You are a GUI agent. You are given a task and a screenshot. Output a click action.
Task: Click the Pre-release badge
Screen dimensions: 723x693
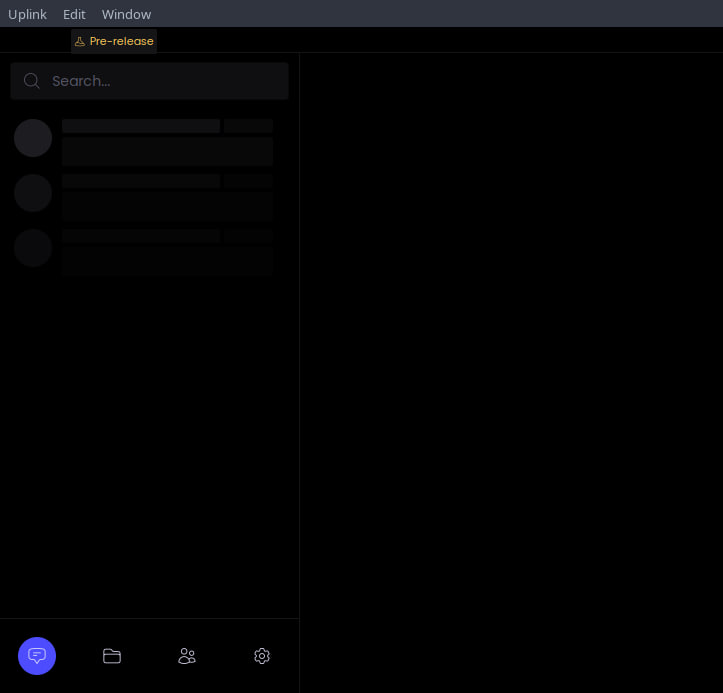114,41
